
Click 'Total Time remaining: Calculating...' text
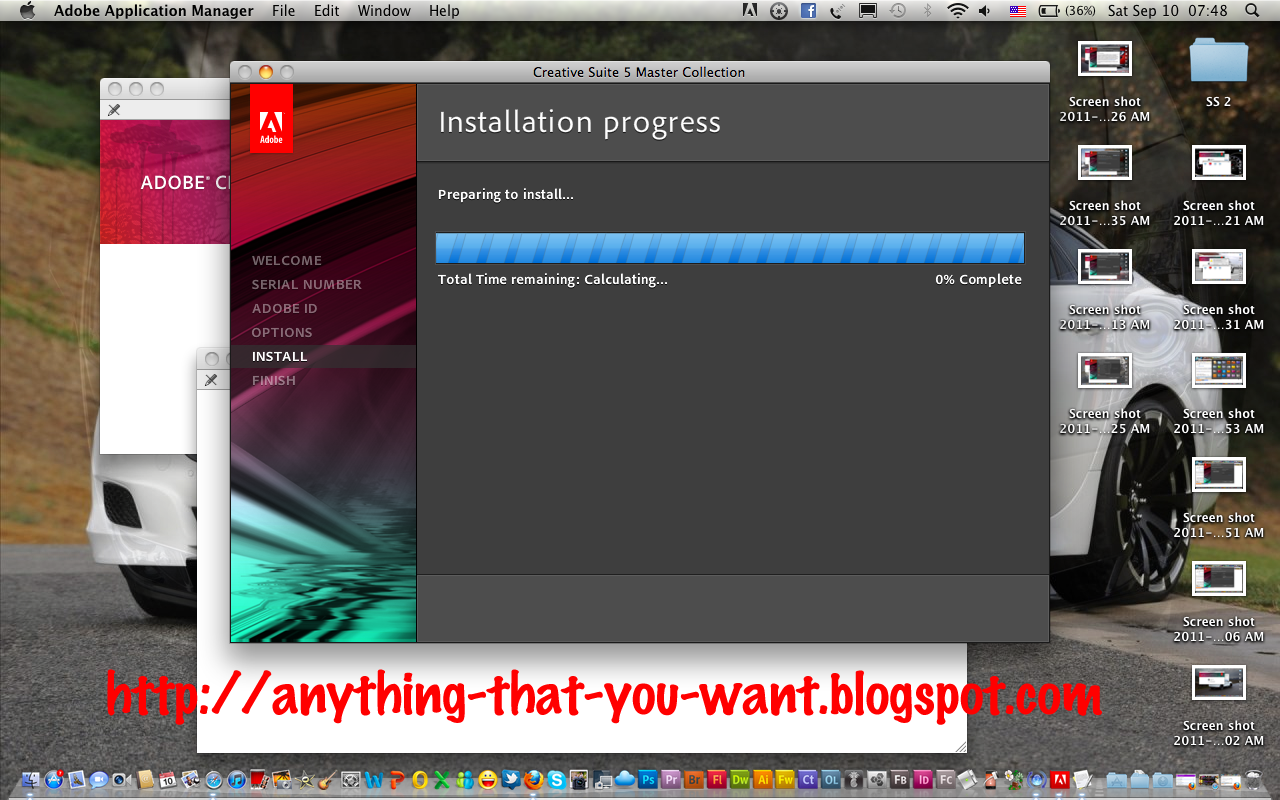pyautogui.click(x=553, y=279)
